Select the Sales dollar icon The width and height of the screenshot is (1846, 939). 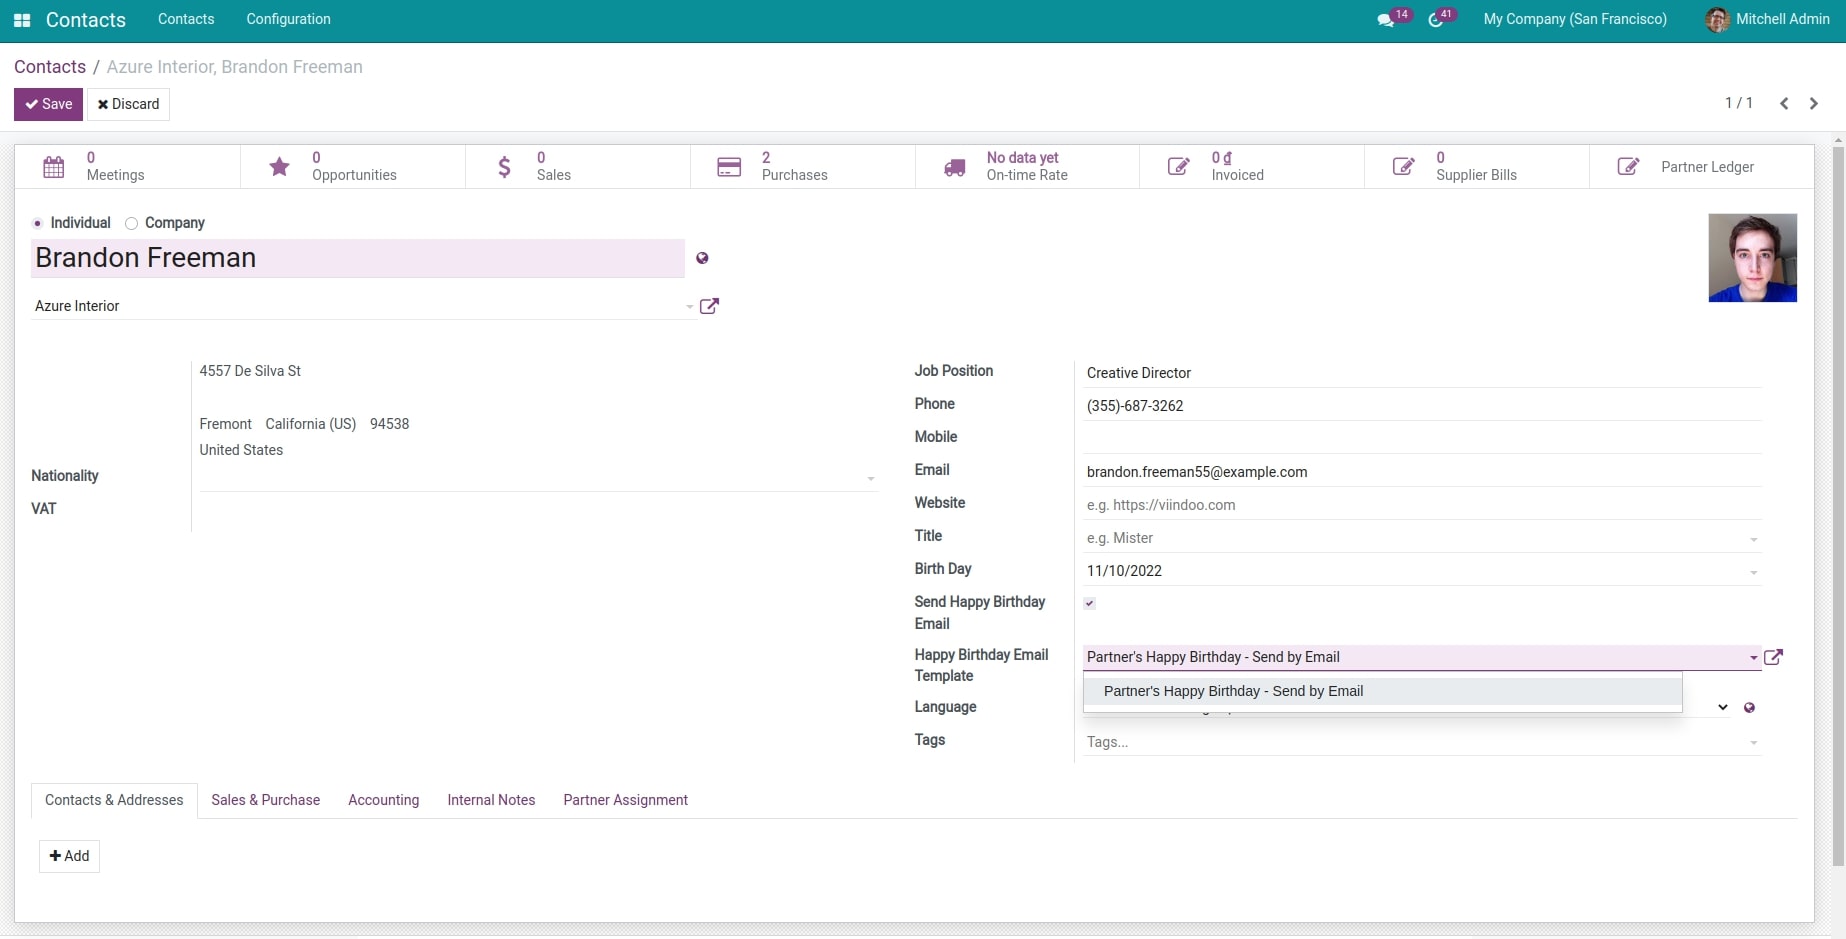point(504,166)
